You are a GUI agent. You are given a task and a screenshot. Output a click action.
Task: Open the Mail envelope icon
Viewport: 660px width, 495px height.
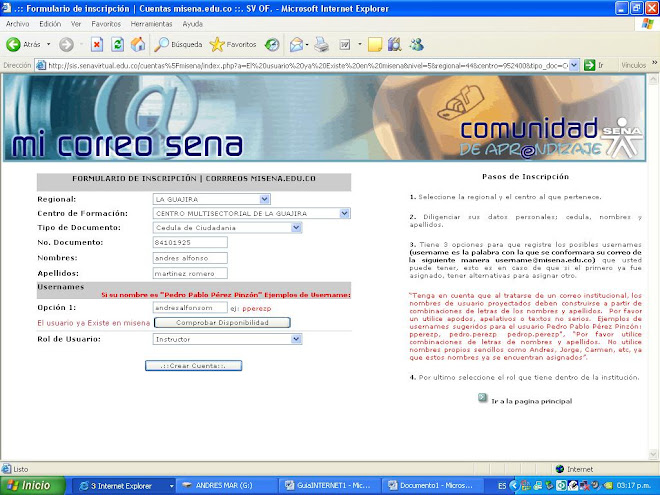tap(296, 44)
